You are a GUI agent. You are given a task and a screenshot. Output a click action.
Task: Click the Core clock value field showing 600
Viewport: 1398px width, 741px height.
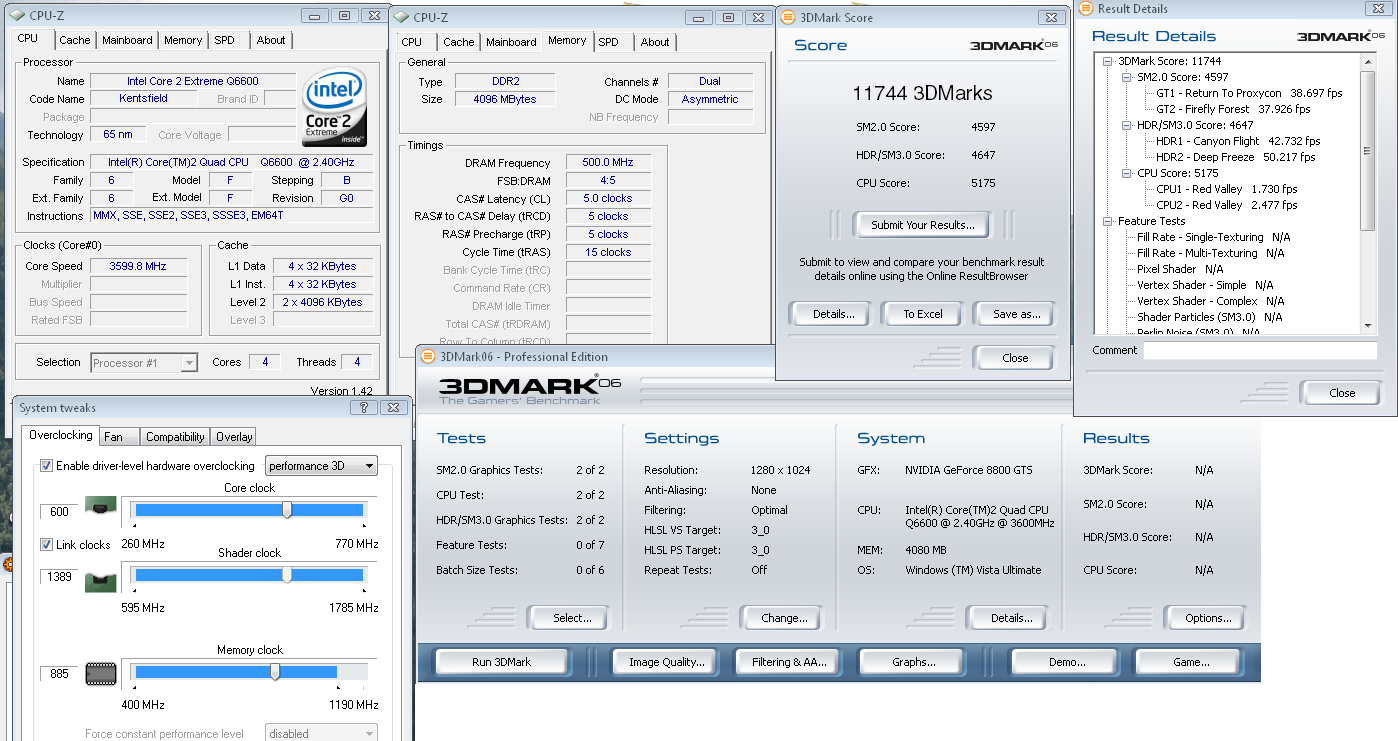(x=59, y=512)
